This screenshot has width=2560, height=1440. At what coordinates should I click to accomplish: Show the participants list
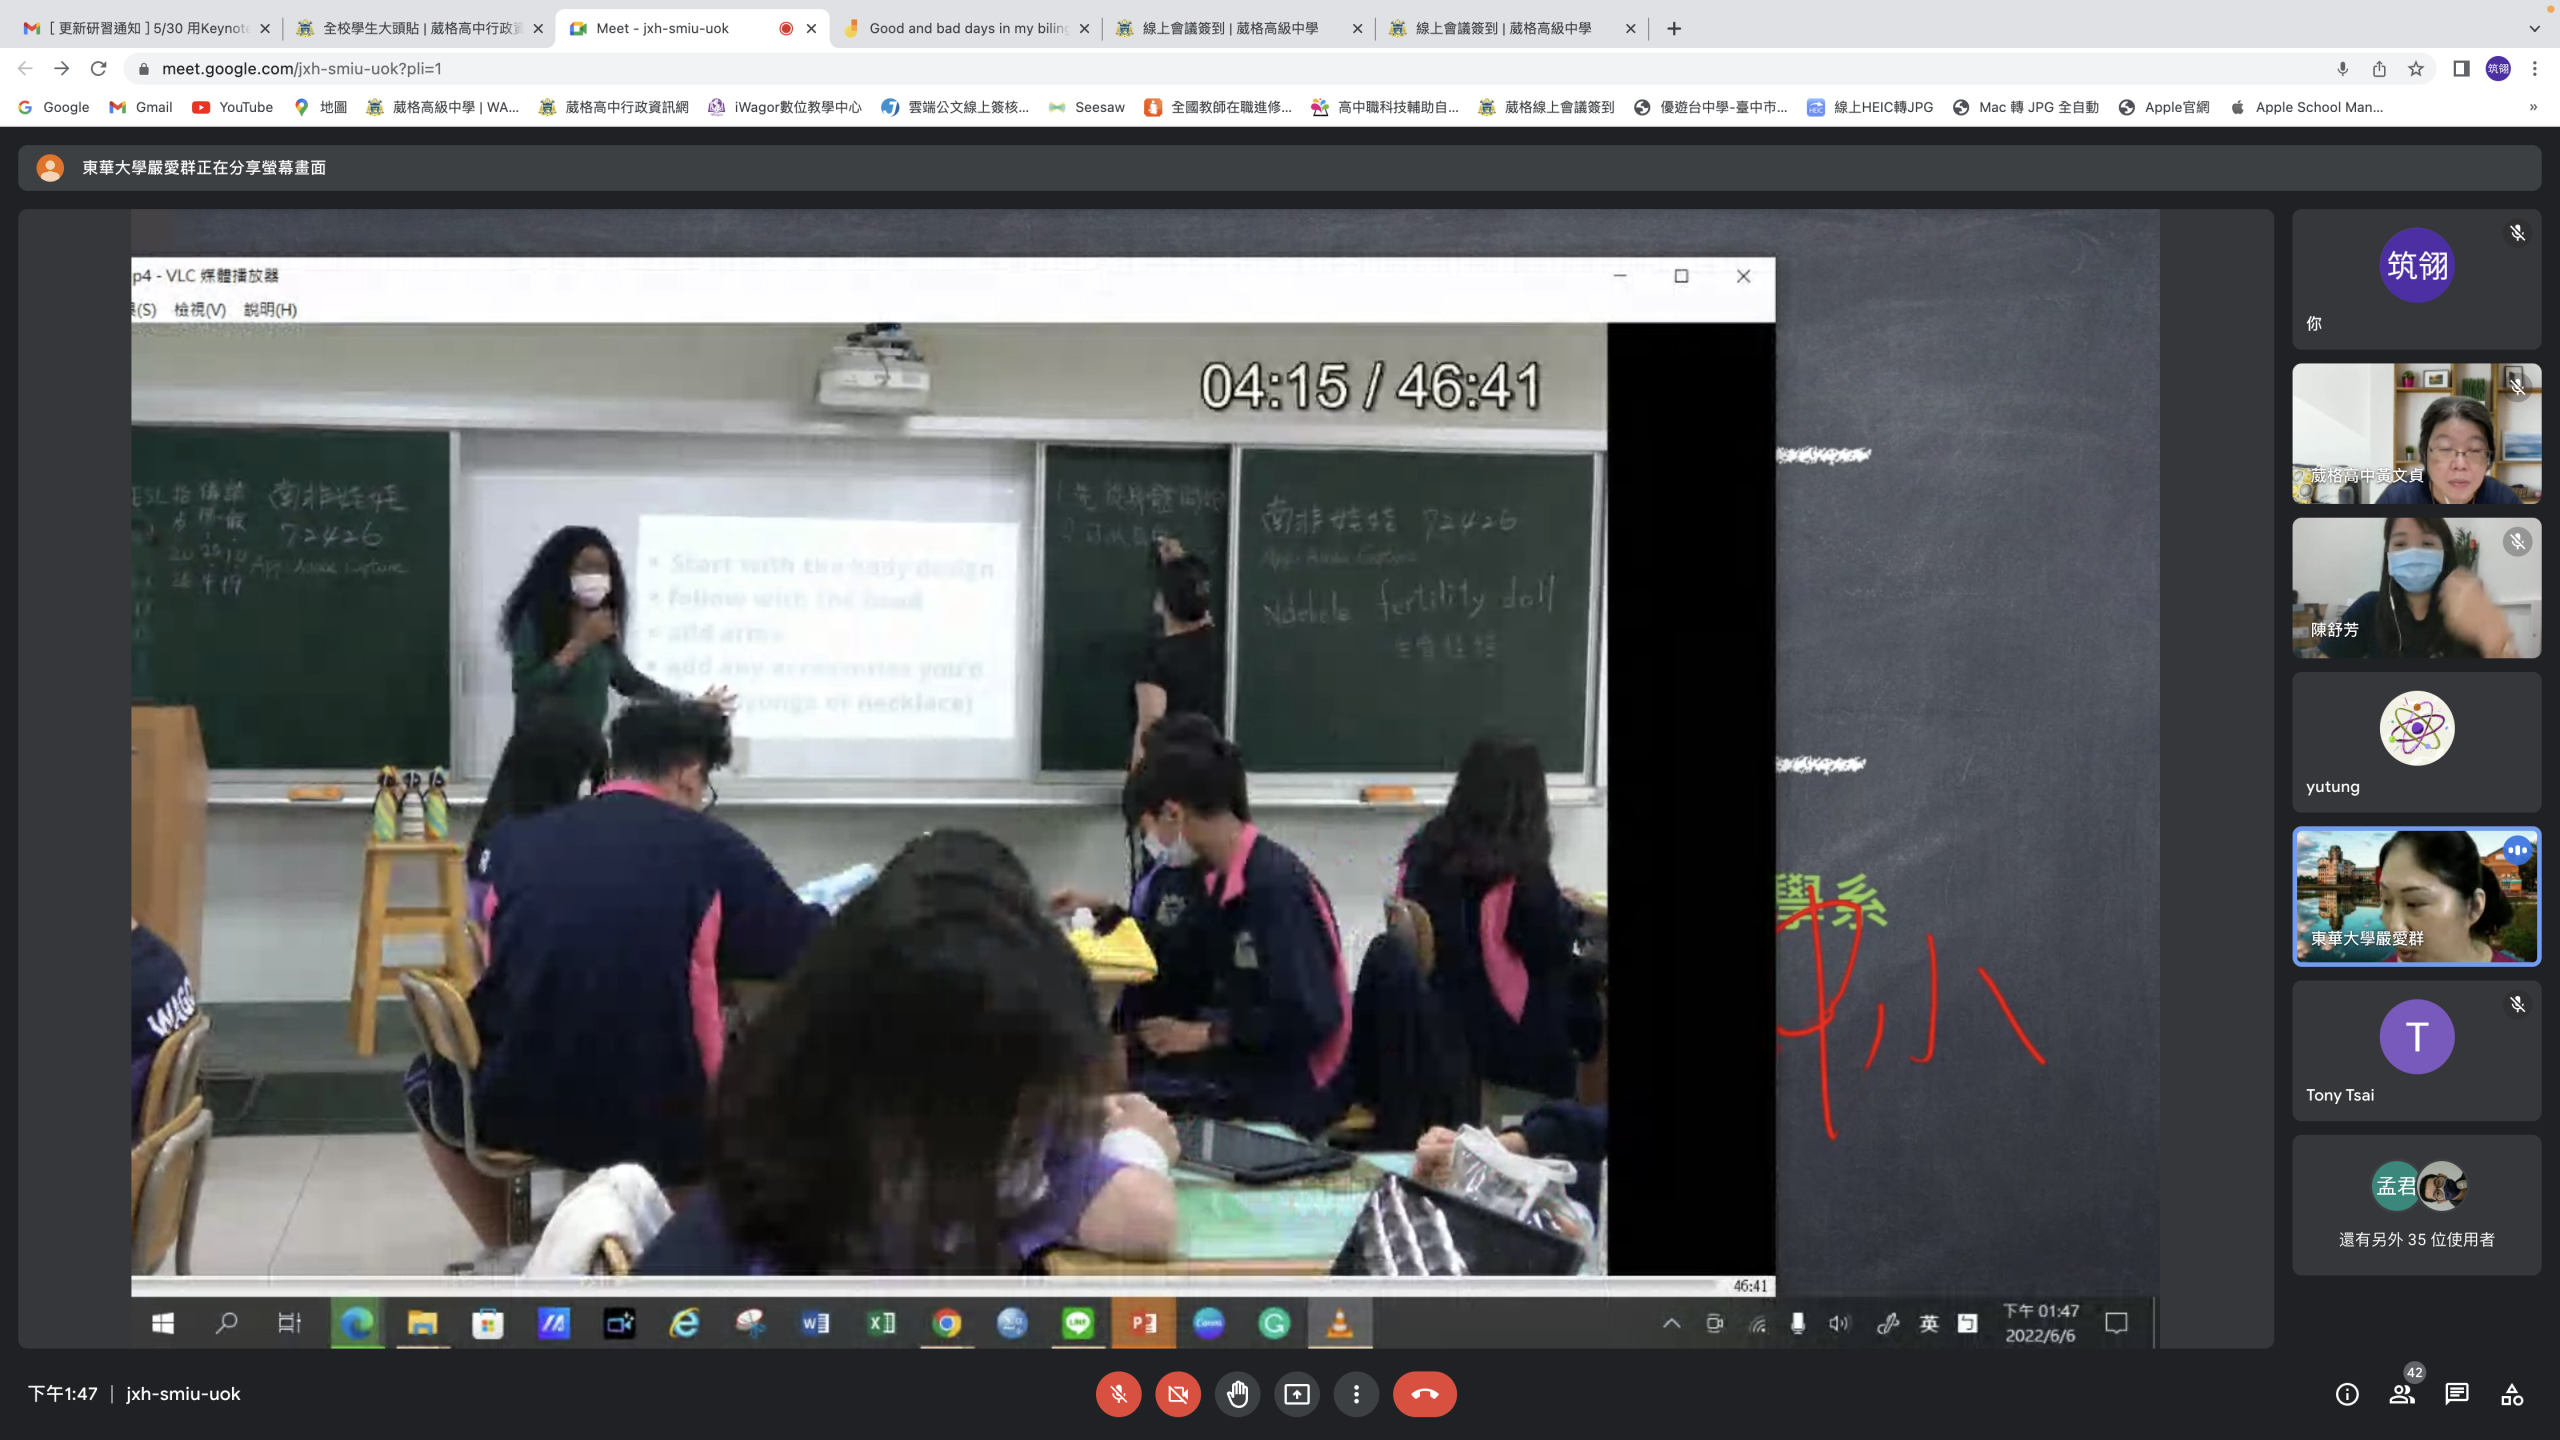2402,1394
